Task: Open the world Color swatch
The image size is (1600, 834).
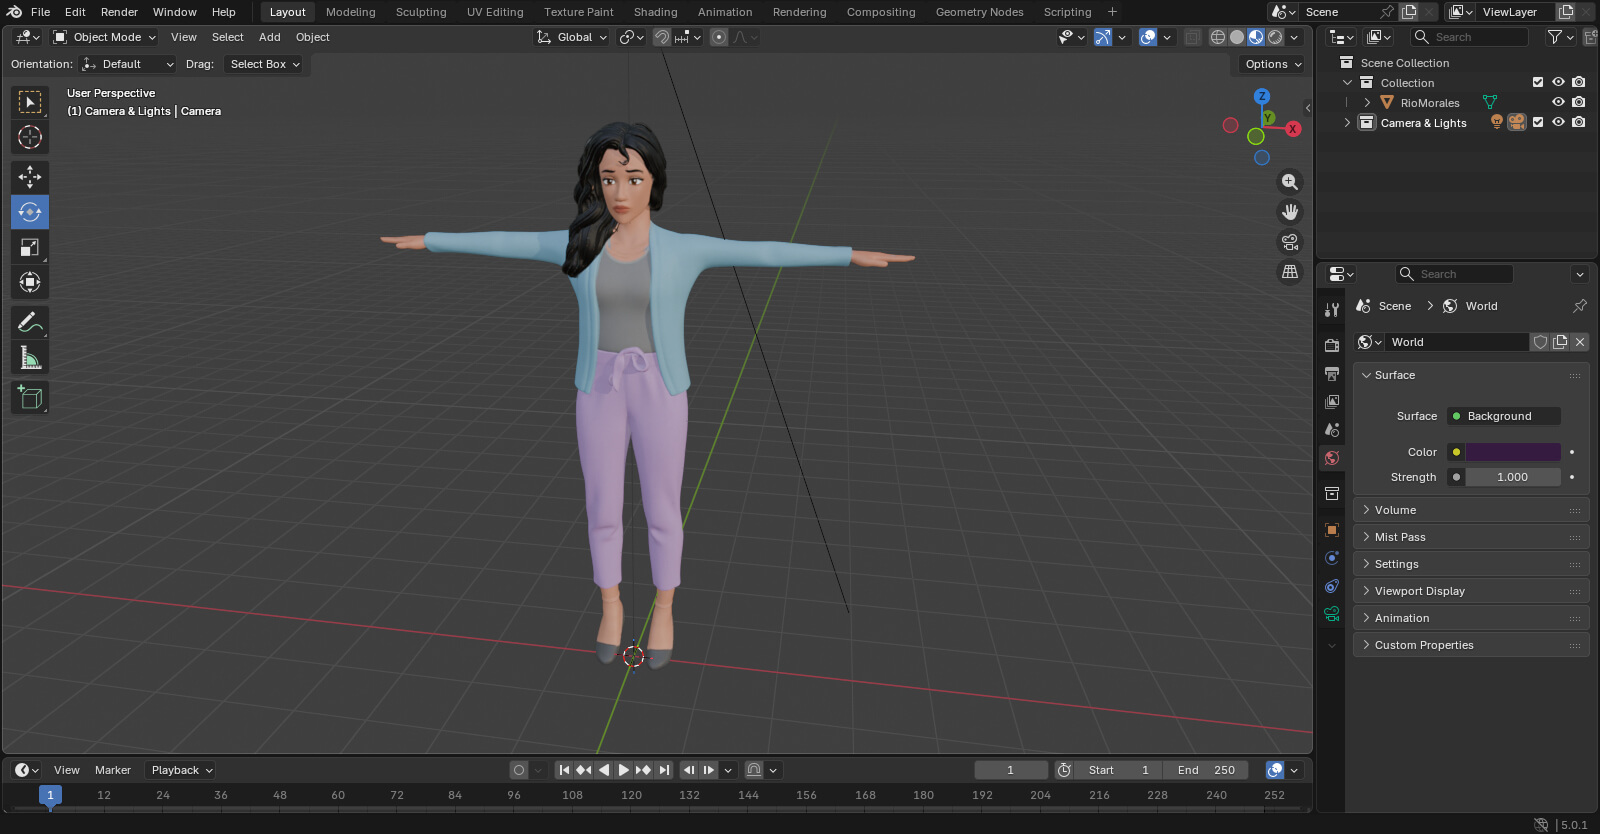Action: click(x=1513, y=452)
